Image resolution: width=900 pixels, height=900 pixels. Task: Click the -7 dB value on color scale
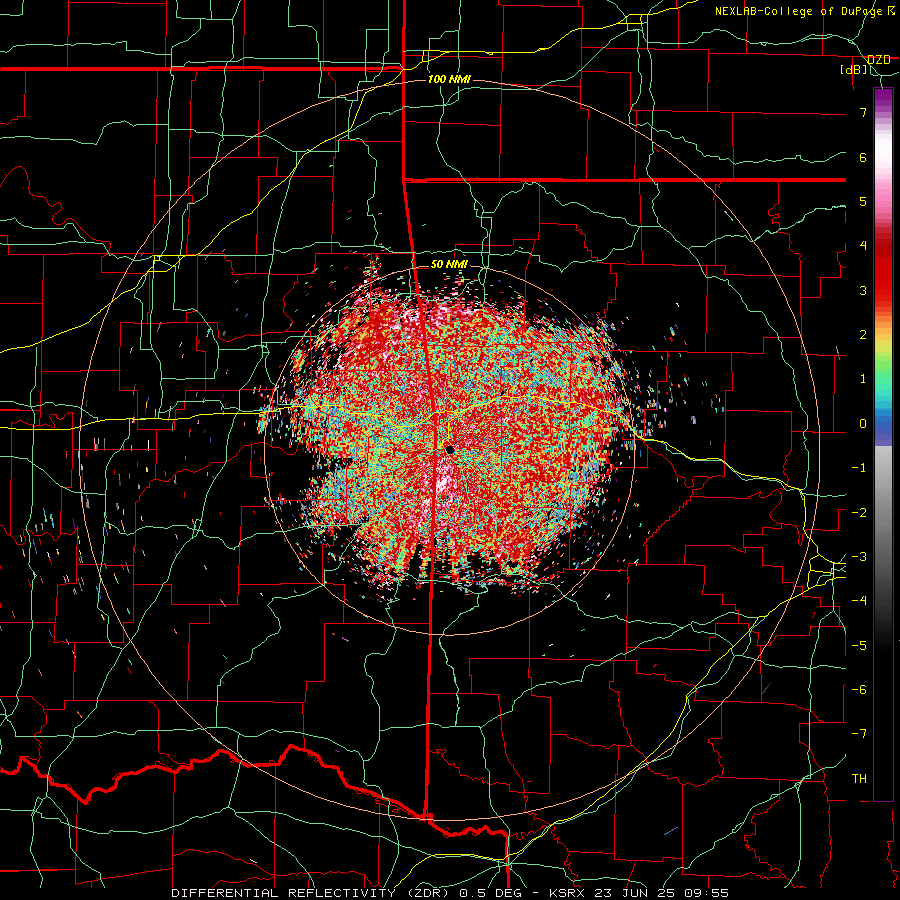pyautogui.click(x=859, y=734)
